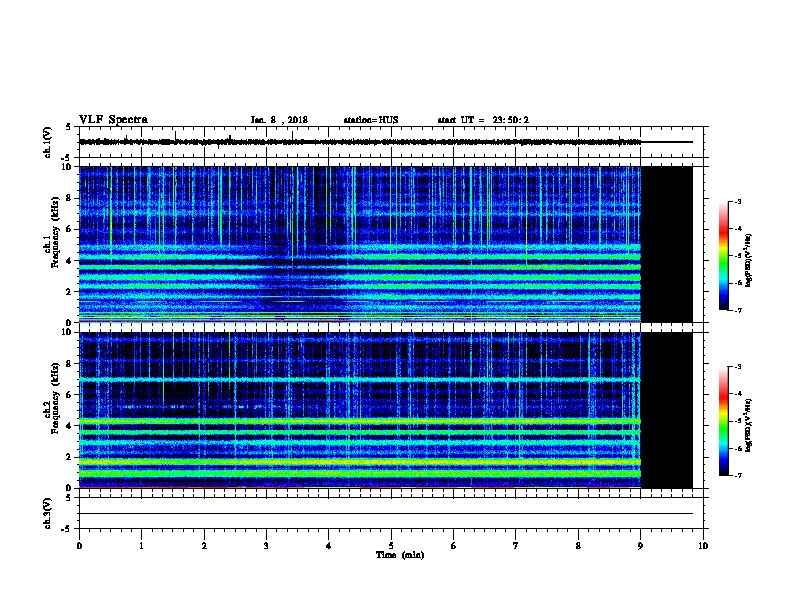Image resolution: width=792 pixels, height=612 pixels.
Task: Click the black no-data block in ch.2 spectrogram
Action: tap(667, 410)
